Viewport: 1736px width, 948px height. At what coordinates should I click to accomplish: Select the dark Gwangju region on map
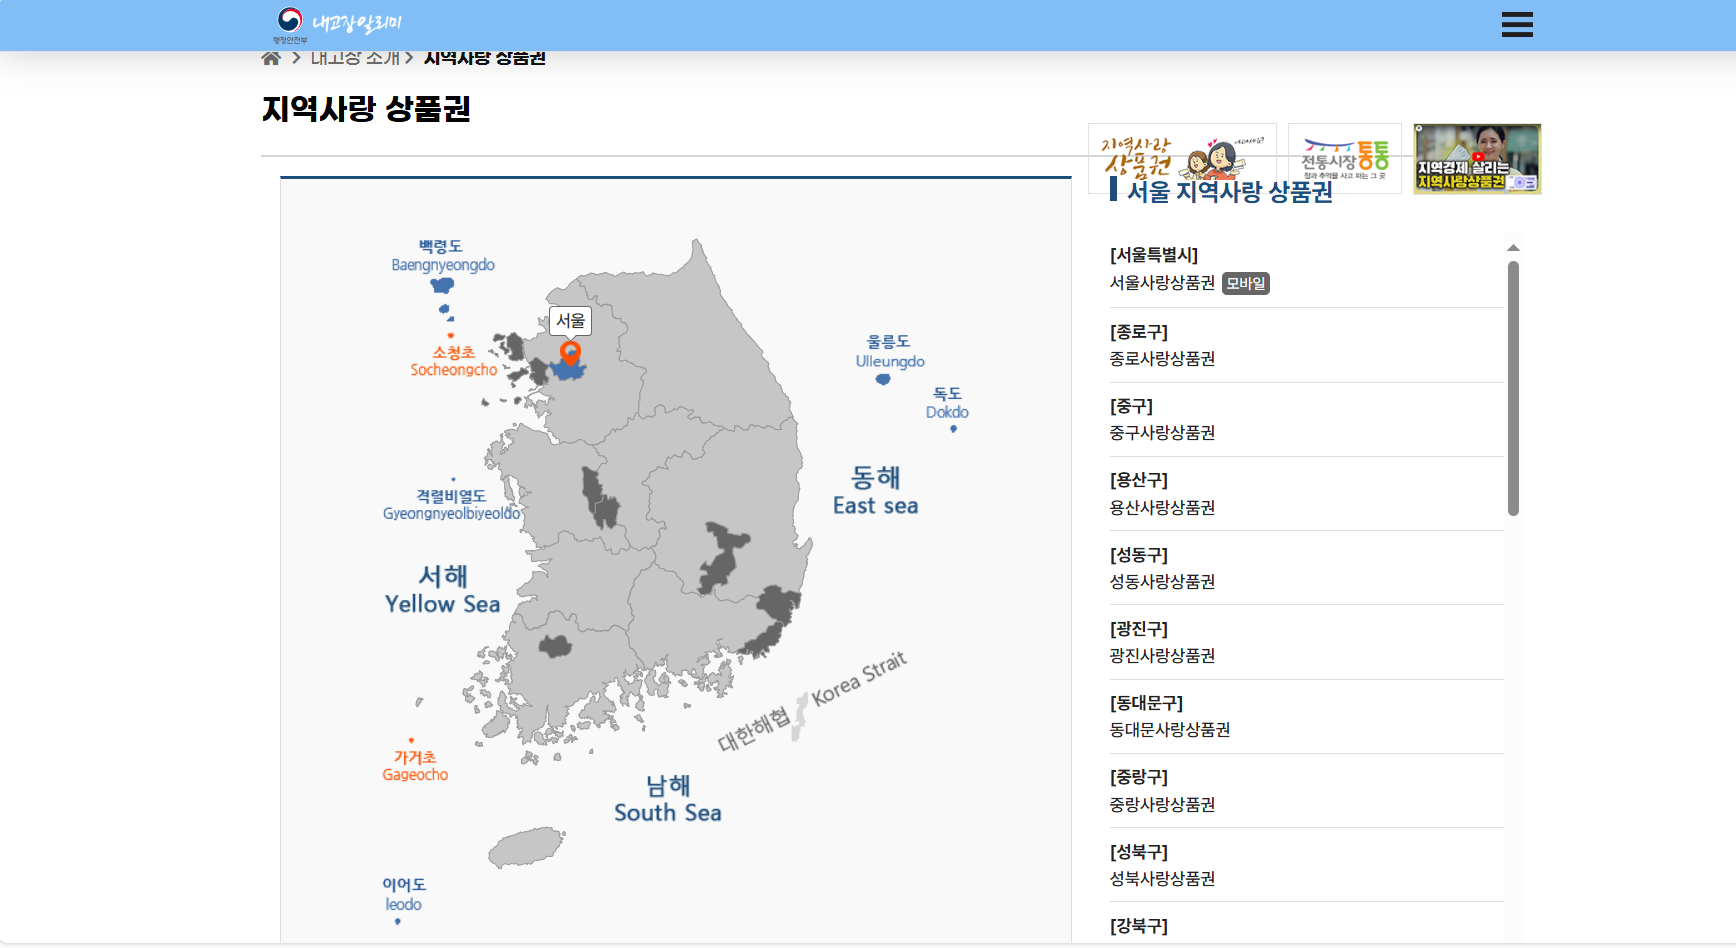(x=555, y=646)
